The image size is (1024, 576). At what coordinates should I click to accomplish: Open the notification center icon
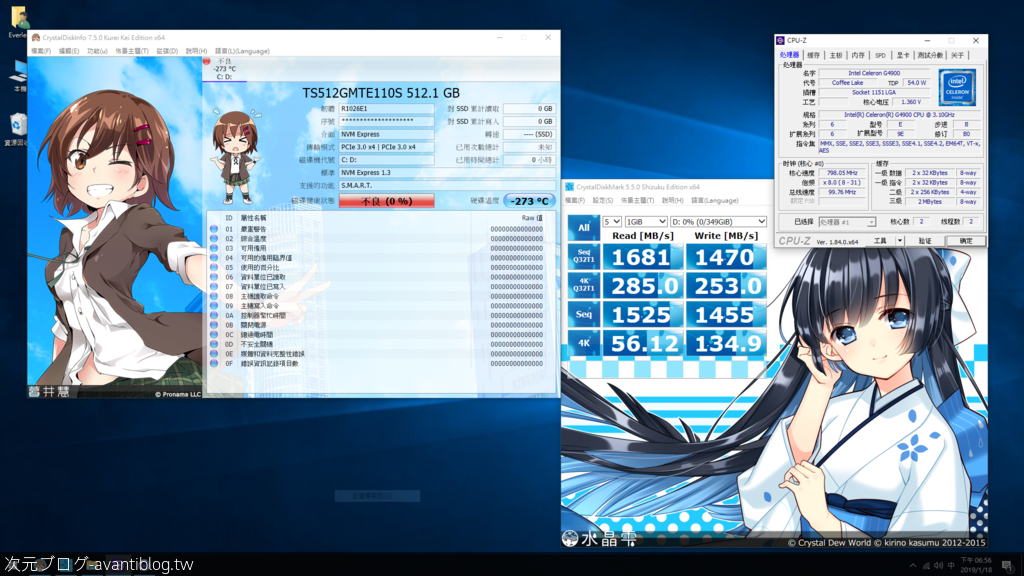(x=1007, y=566)
